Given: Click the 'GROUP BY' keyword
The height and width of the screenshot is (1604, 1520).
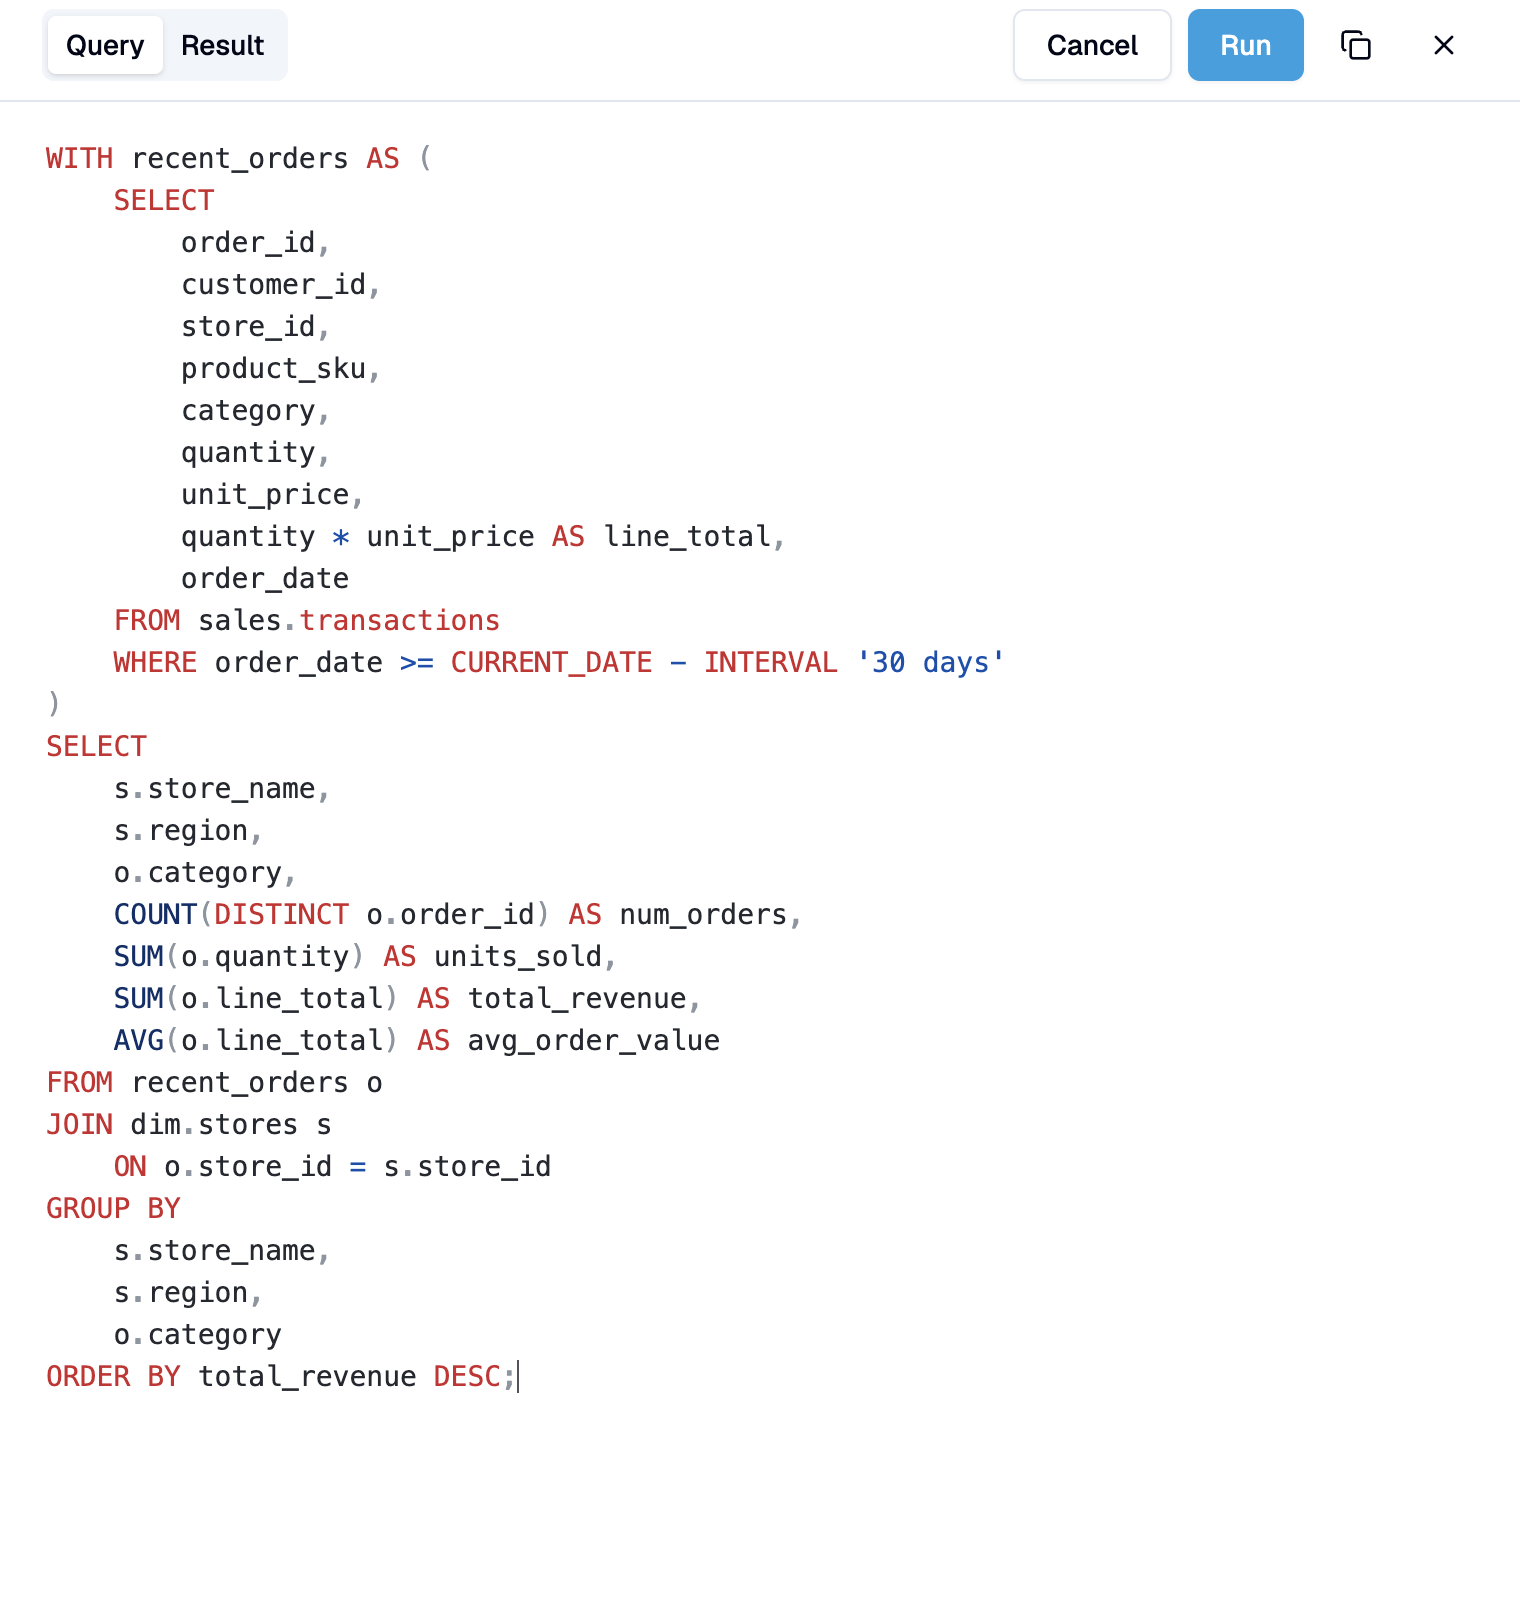Looking at the screenshot, I should pyautogui.click(x=113, y=1209).
